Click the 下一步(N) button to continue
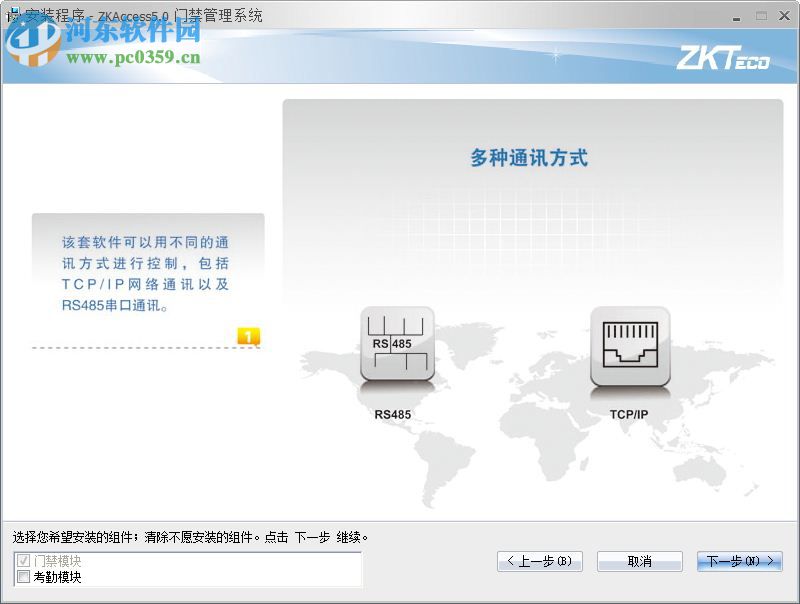This screenshot has width=800, height=604. tap(739, 561)
